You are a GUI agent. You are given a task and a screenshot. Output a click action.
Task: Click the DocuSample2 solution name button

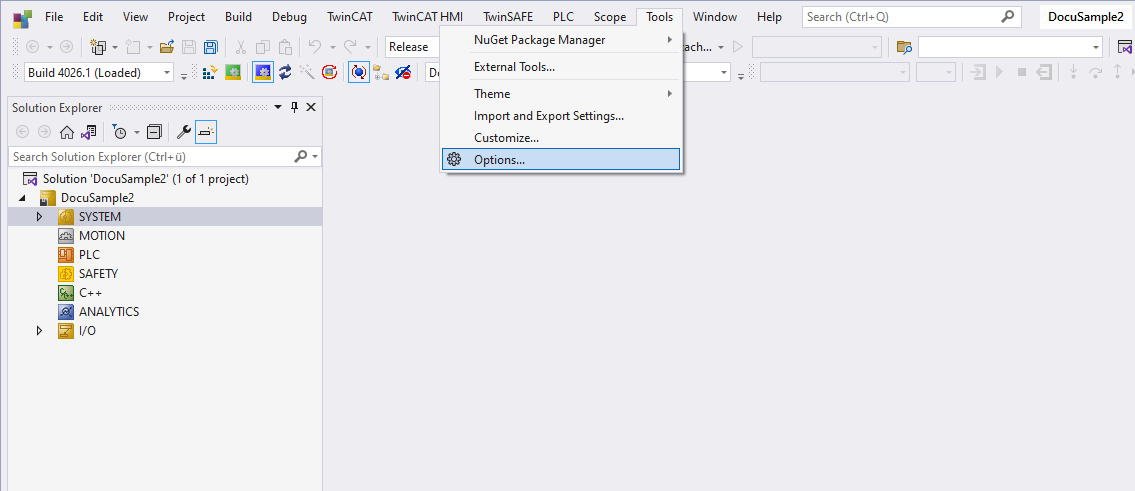tap(1086, 17)
